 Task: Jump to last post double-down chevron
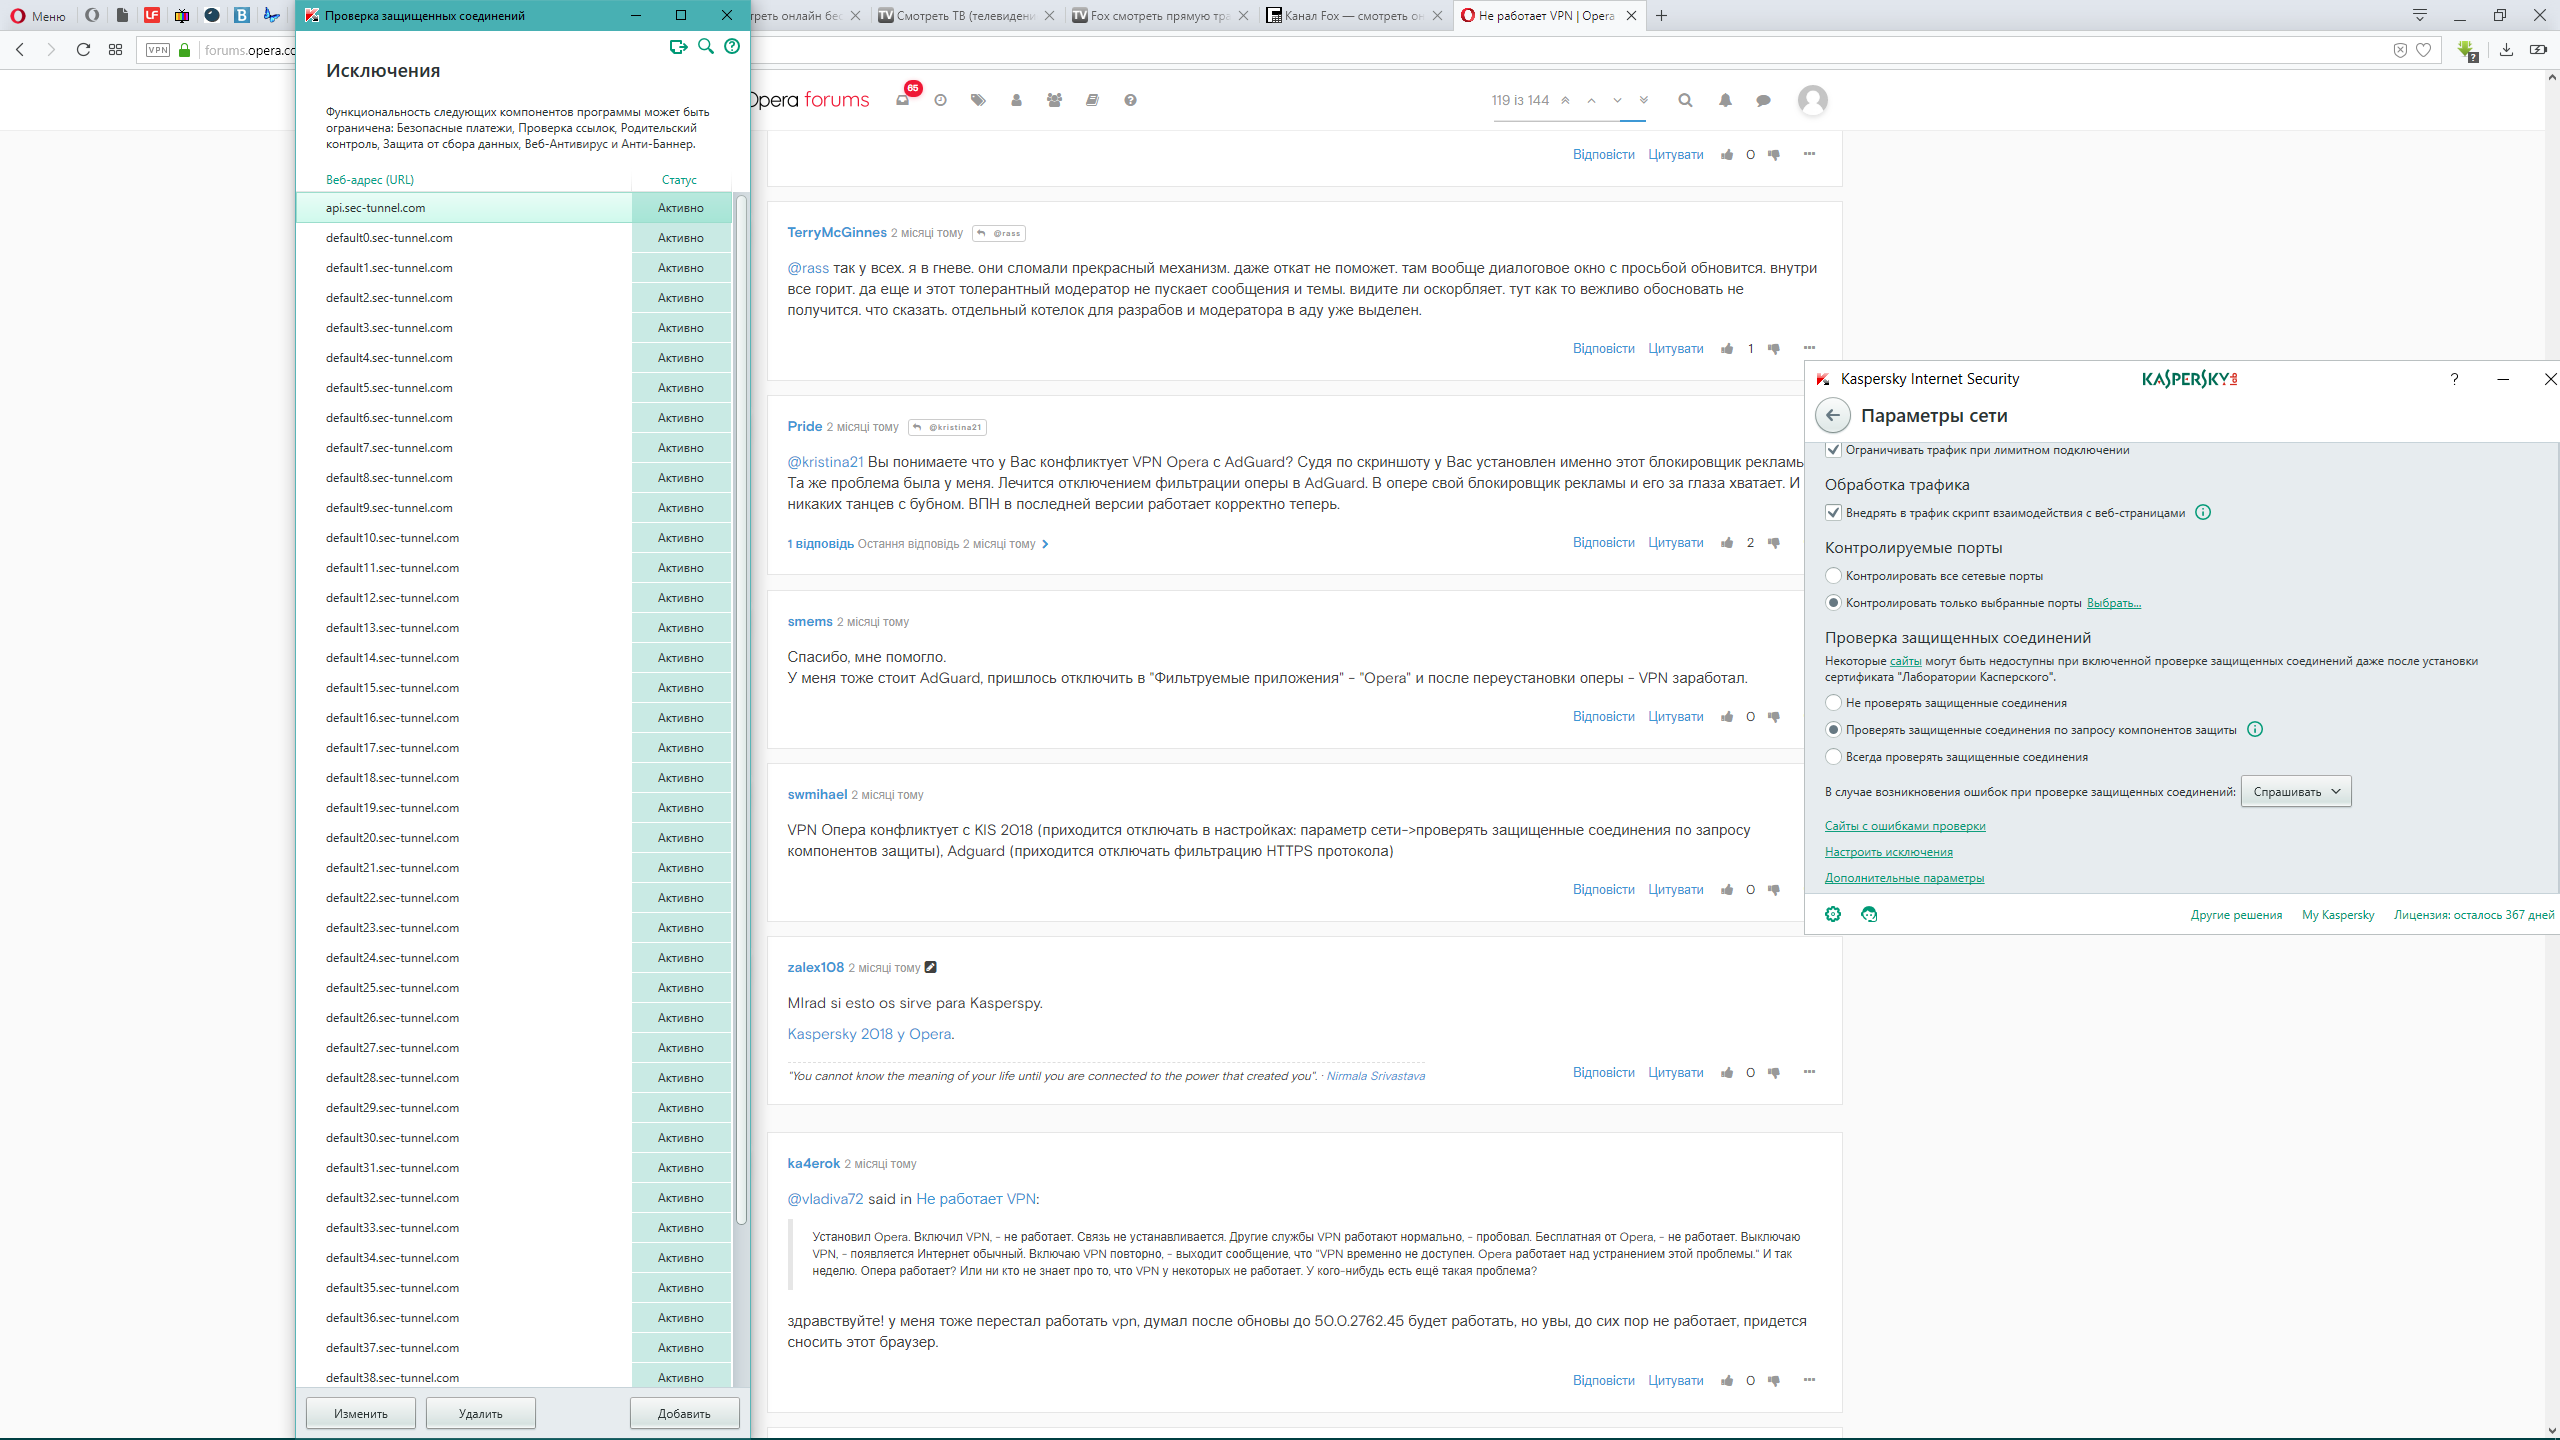coord(1643,100)
